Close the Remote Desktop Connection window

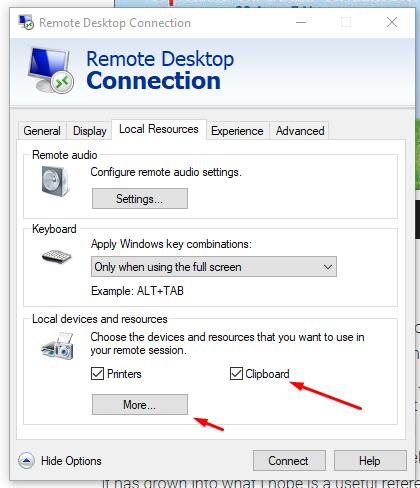point(392,22)
